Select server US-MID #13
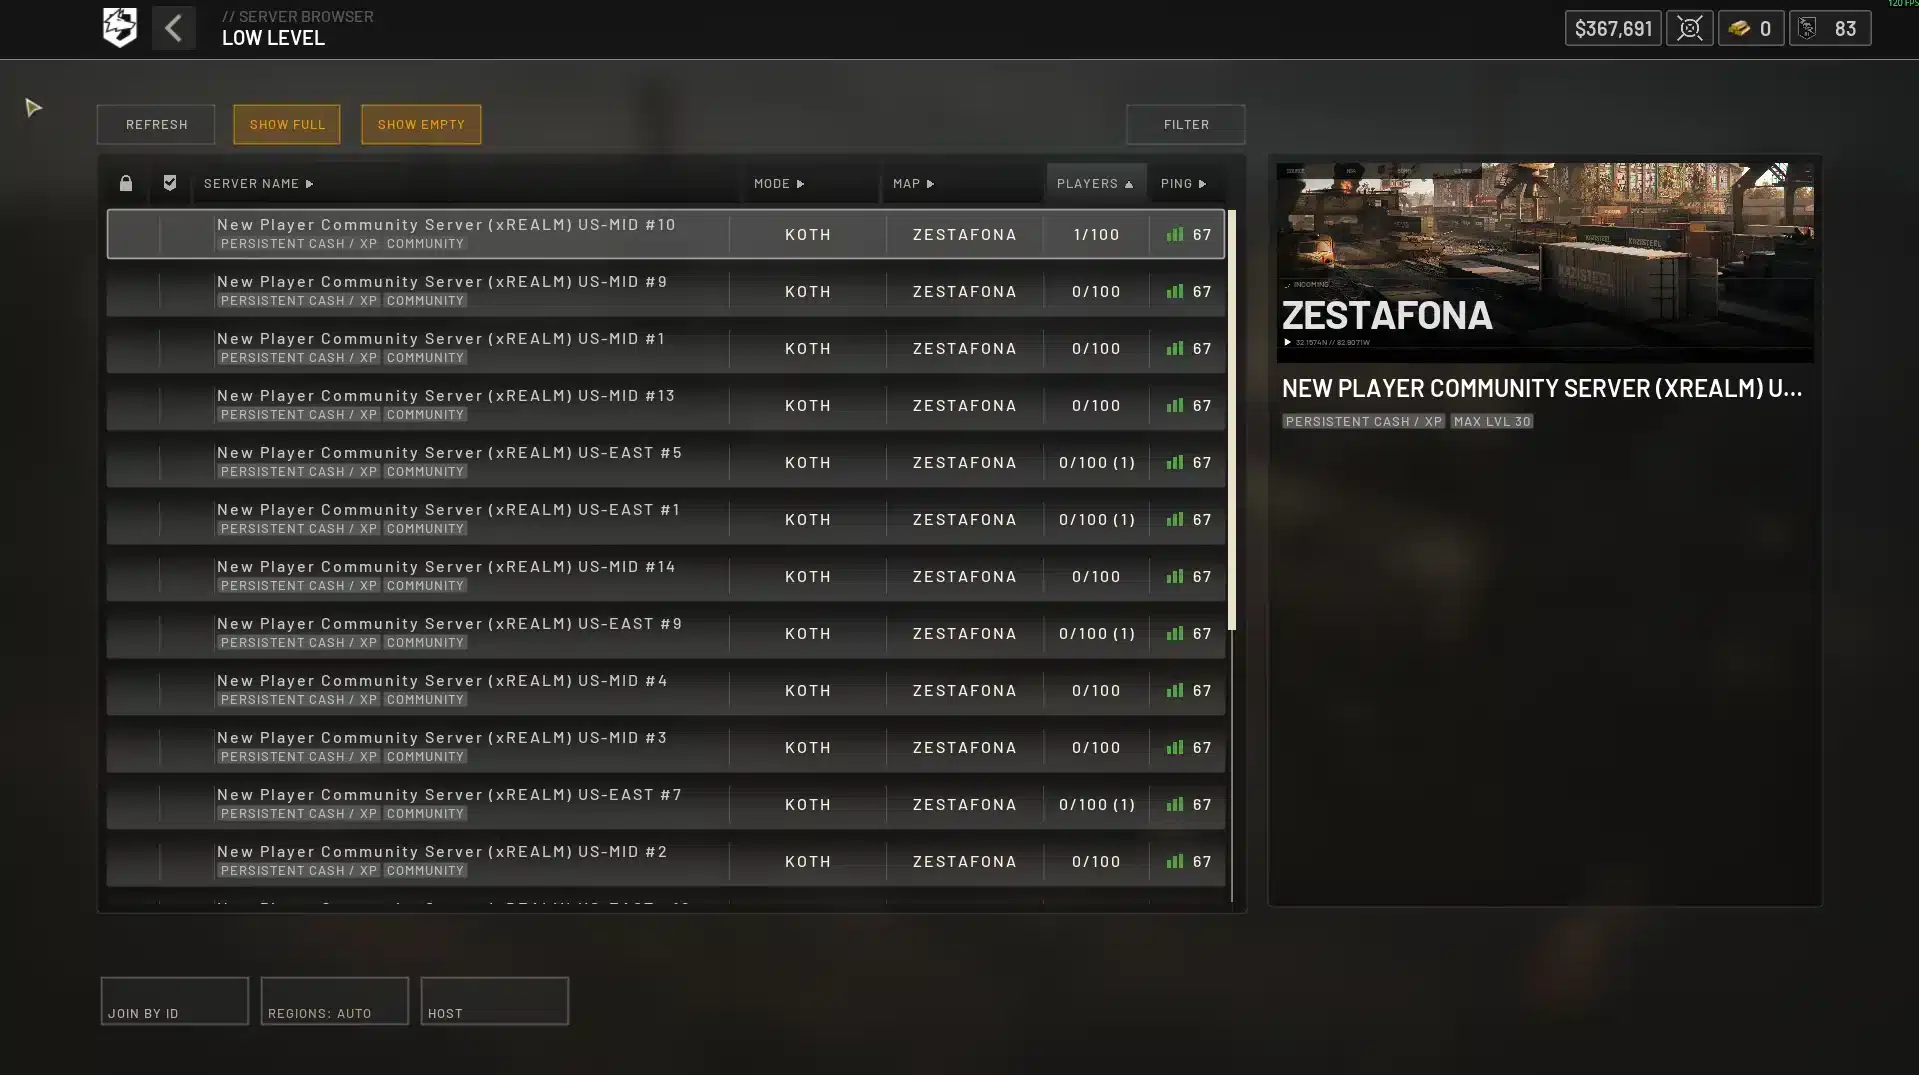Image resolution: width=1919 pixels, height=1075 pixels. pyautogui.click(x=665, y=405)
